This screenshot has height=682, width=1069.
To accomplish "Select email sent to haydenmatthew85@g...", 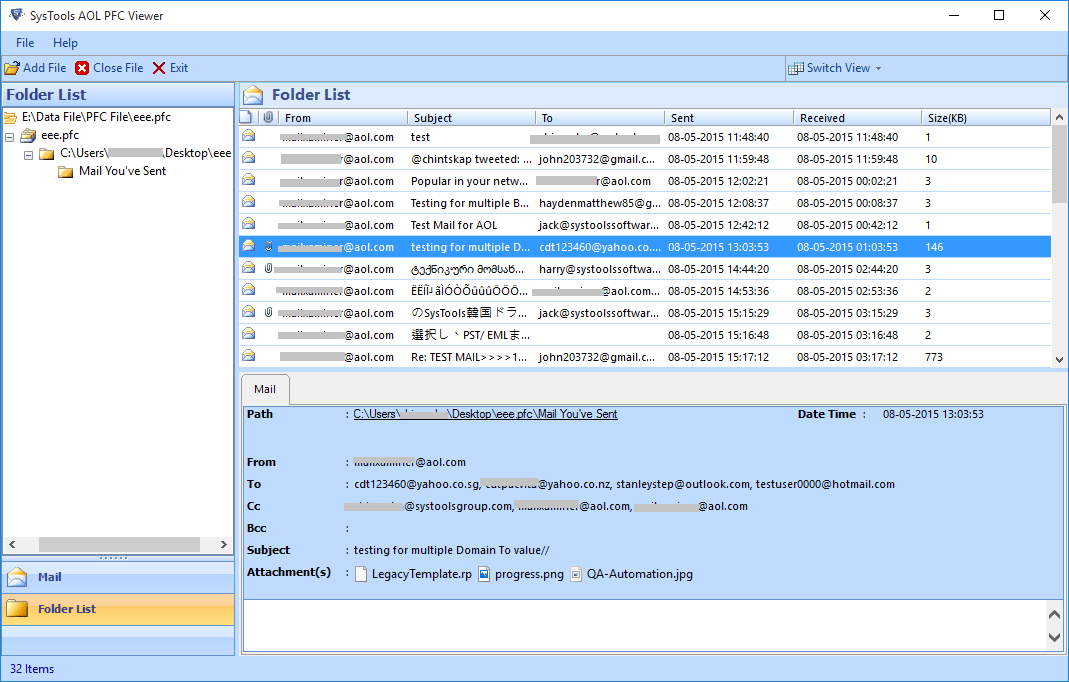I will 644,203.
